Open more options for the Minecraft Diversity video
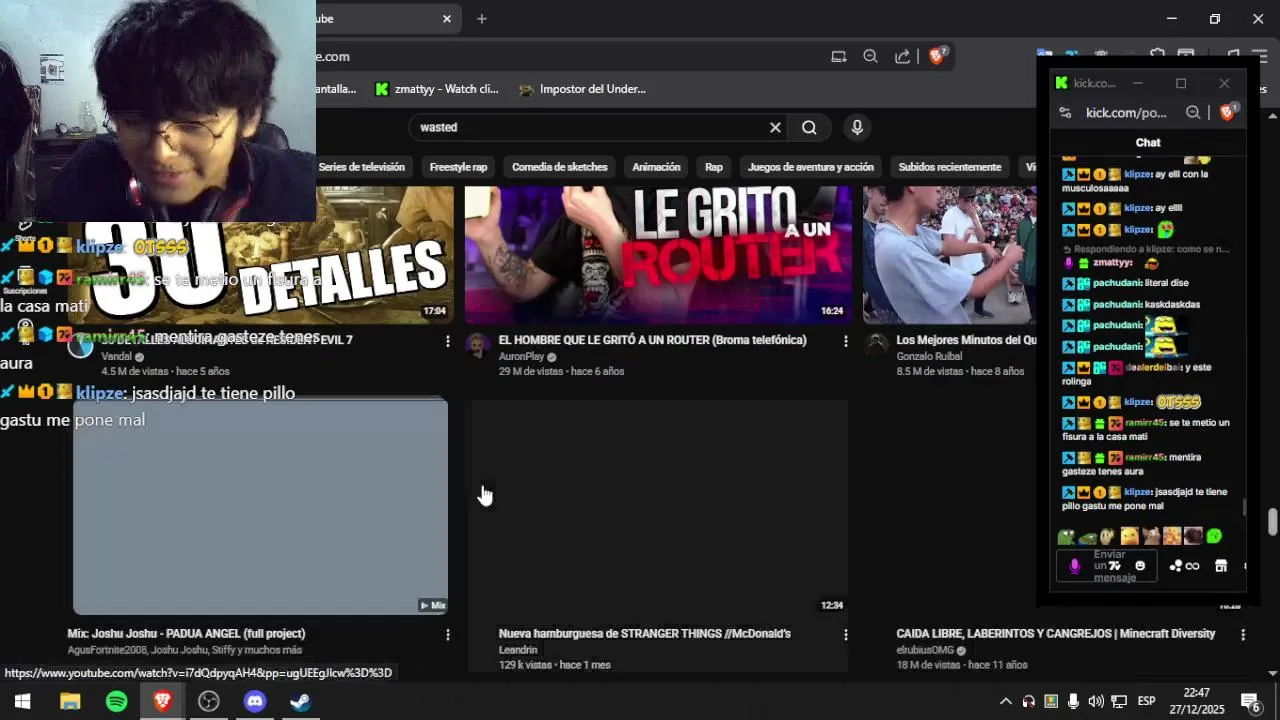 coord(1243,634)
